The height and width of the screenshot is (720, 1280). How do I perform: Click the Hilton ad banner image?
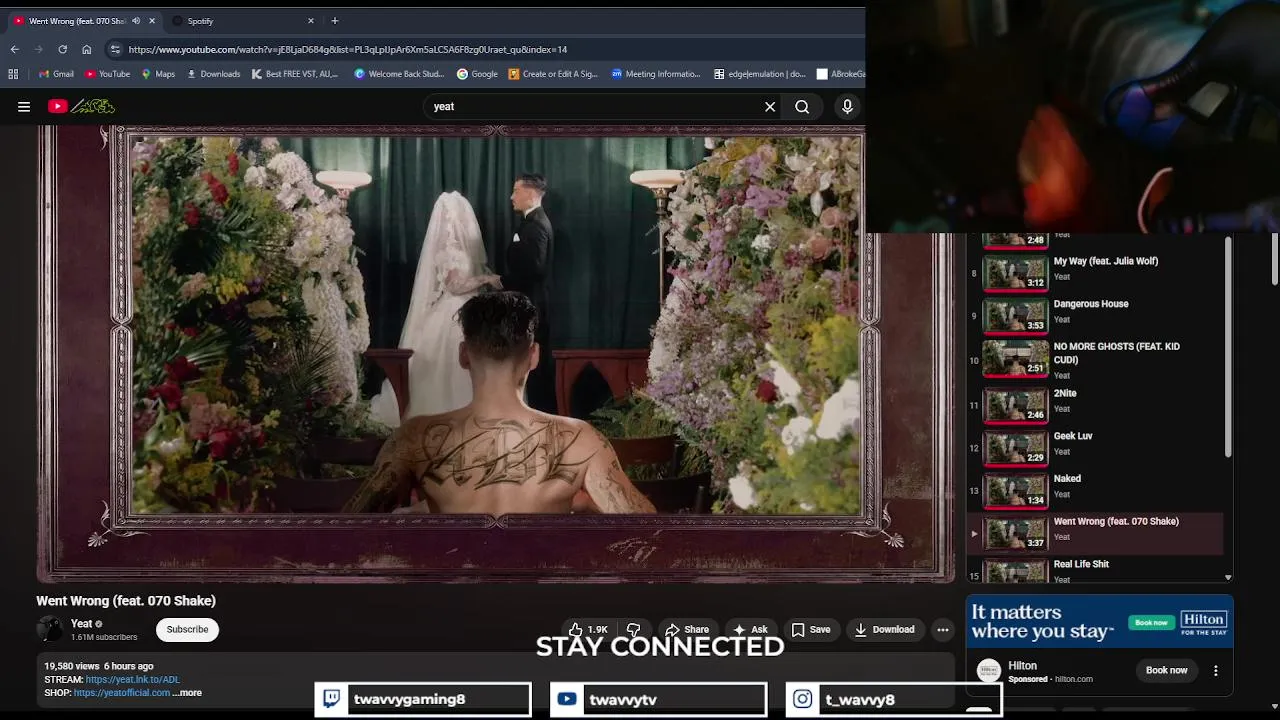tap(1099, 621)
